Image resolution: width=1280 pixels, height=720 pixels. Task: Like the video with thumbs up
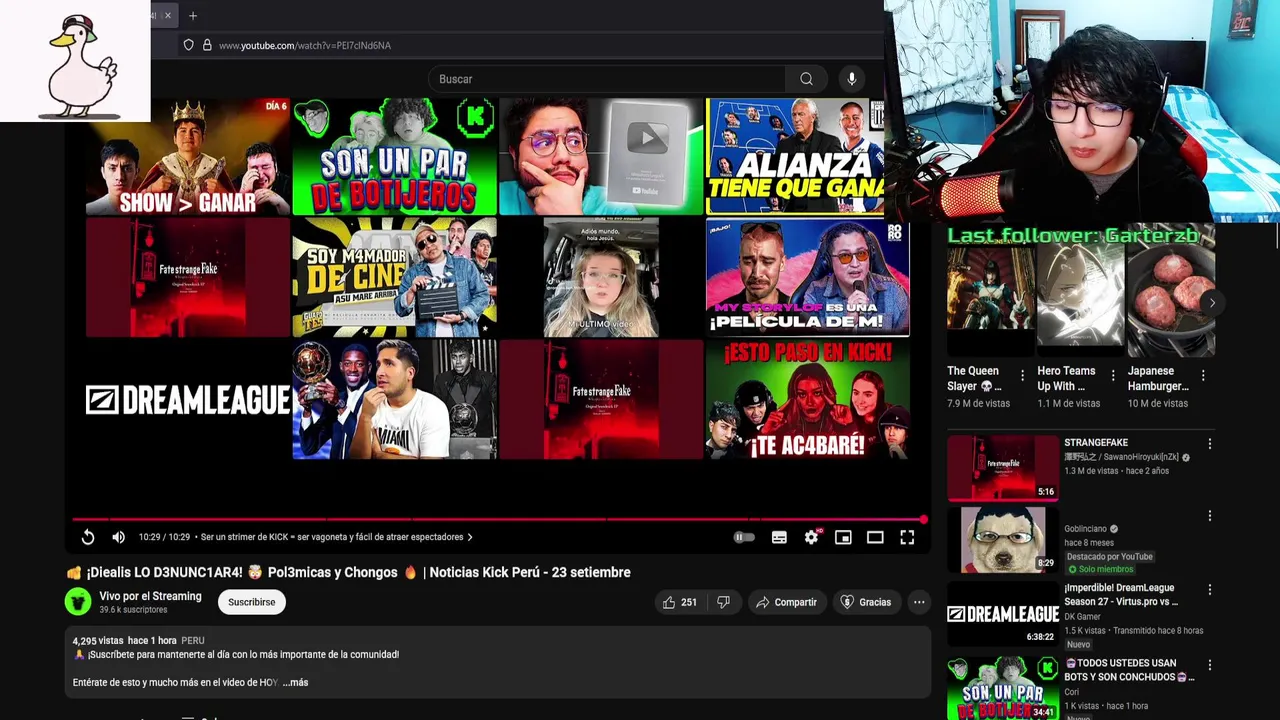[x=679, y=602]
